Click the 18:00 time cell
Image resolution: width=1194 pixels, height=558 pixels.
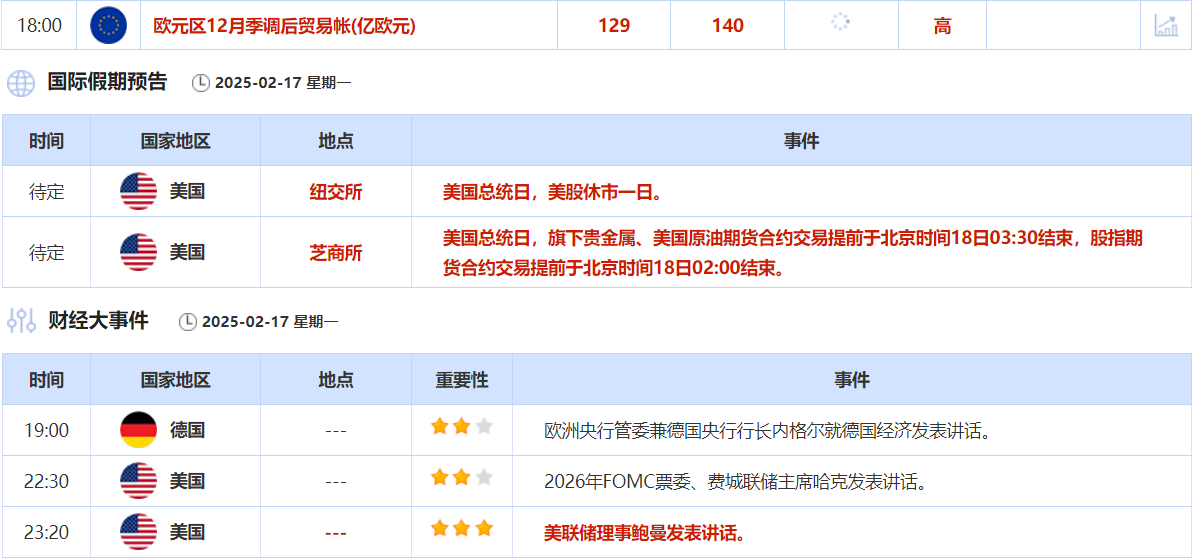(x=39, y=26)
